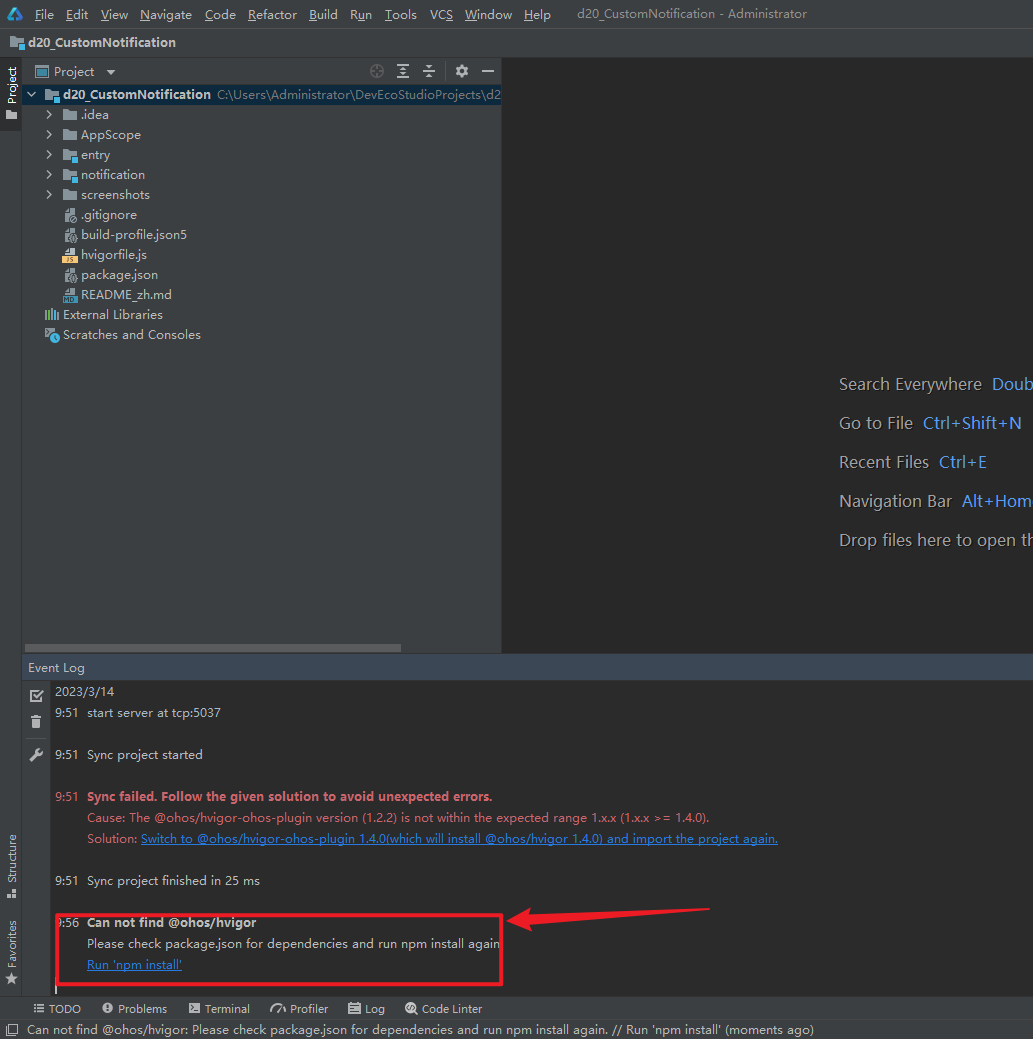Expand the entry module folder
1033x1039 pixels.
49,154
